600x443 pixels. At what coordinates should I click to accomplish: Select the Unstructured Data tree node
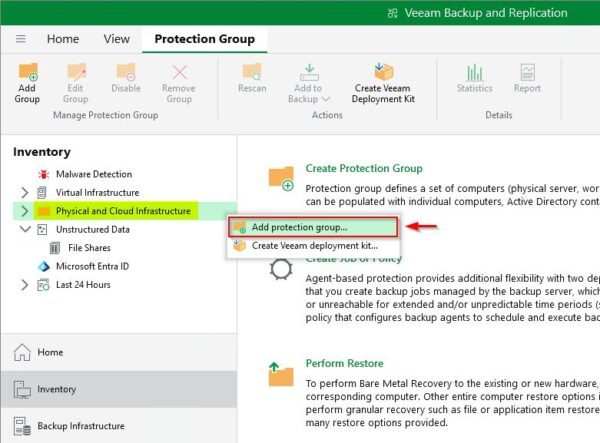[x=93, y=229]
